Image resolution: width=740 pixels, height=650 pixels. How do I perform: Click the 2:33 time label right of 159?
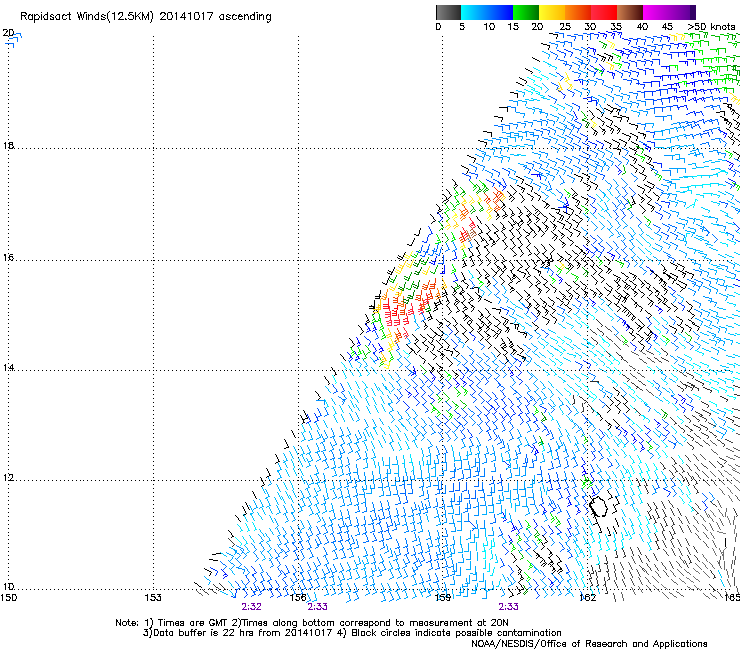508,607
